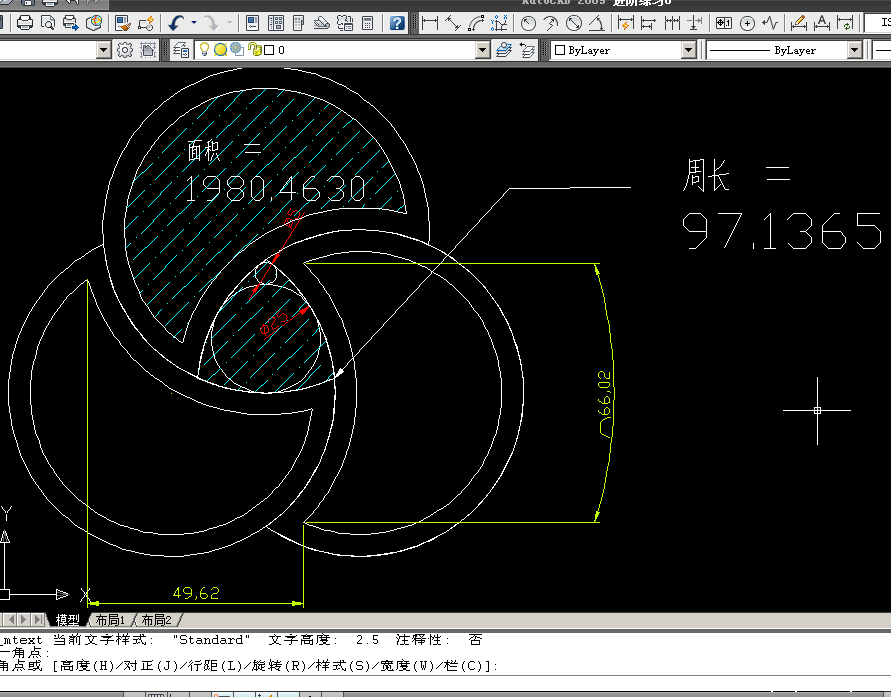Click the last-tab navigation arrow
The width and height of the screenshot is (891, 697).
coord(38,619)
